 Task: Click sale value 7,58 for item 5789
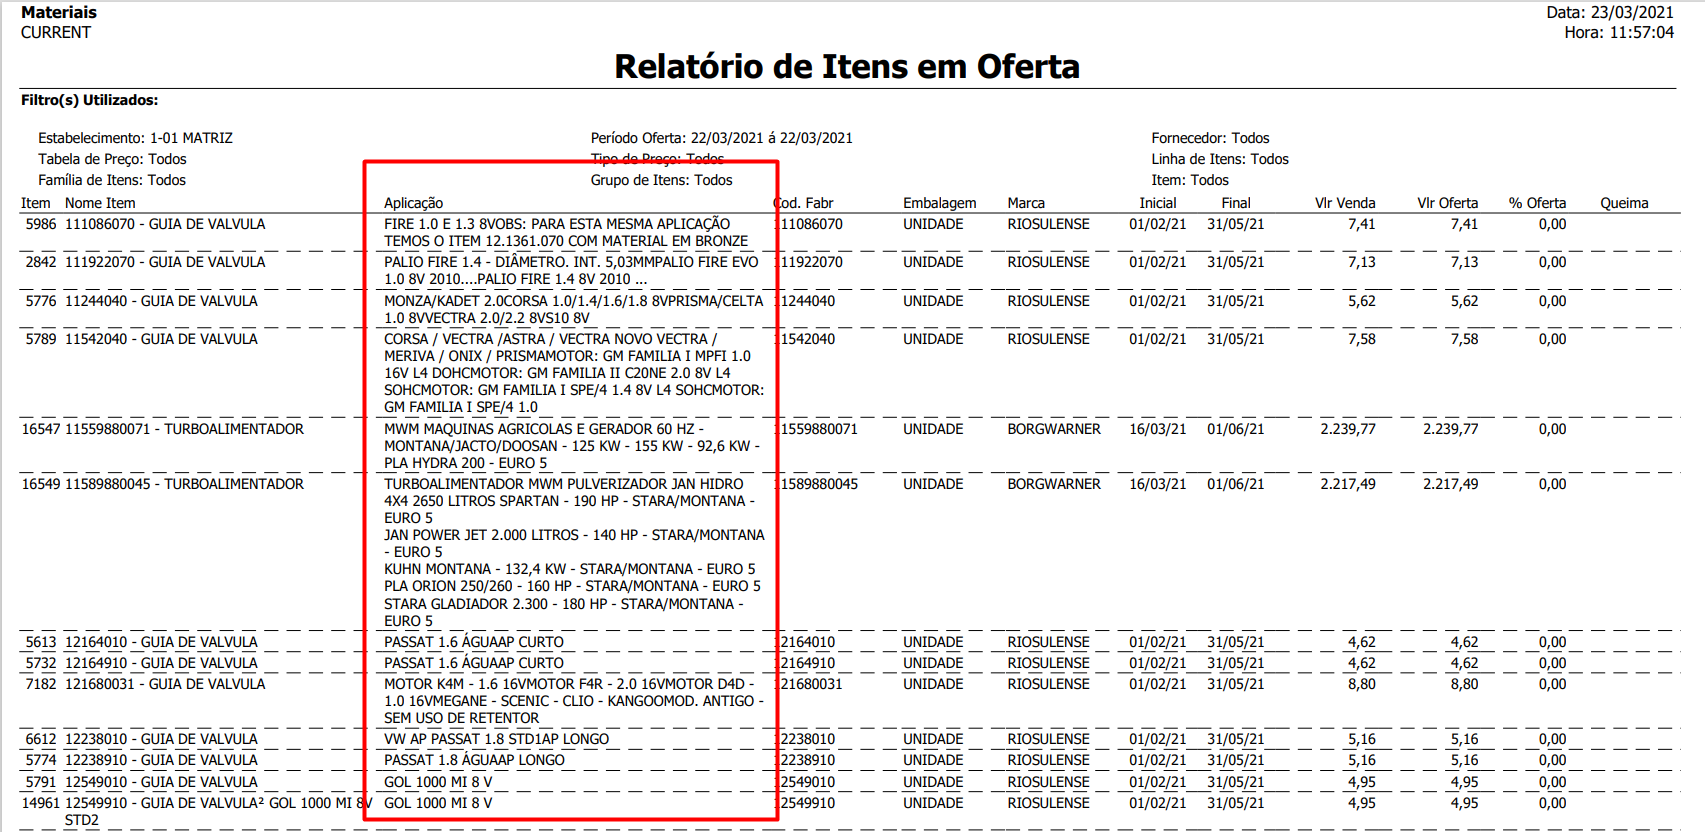(1361, 339)
